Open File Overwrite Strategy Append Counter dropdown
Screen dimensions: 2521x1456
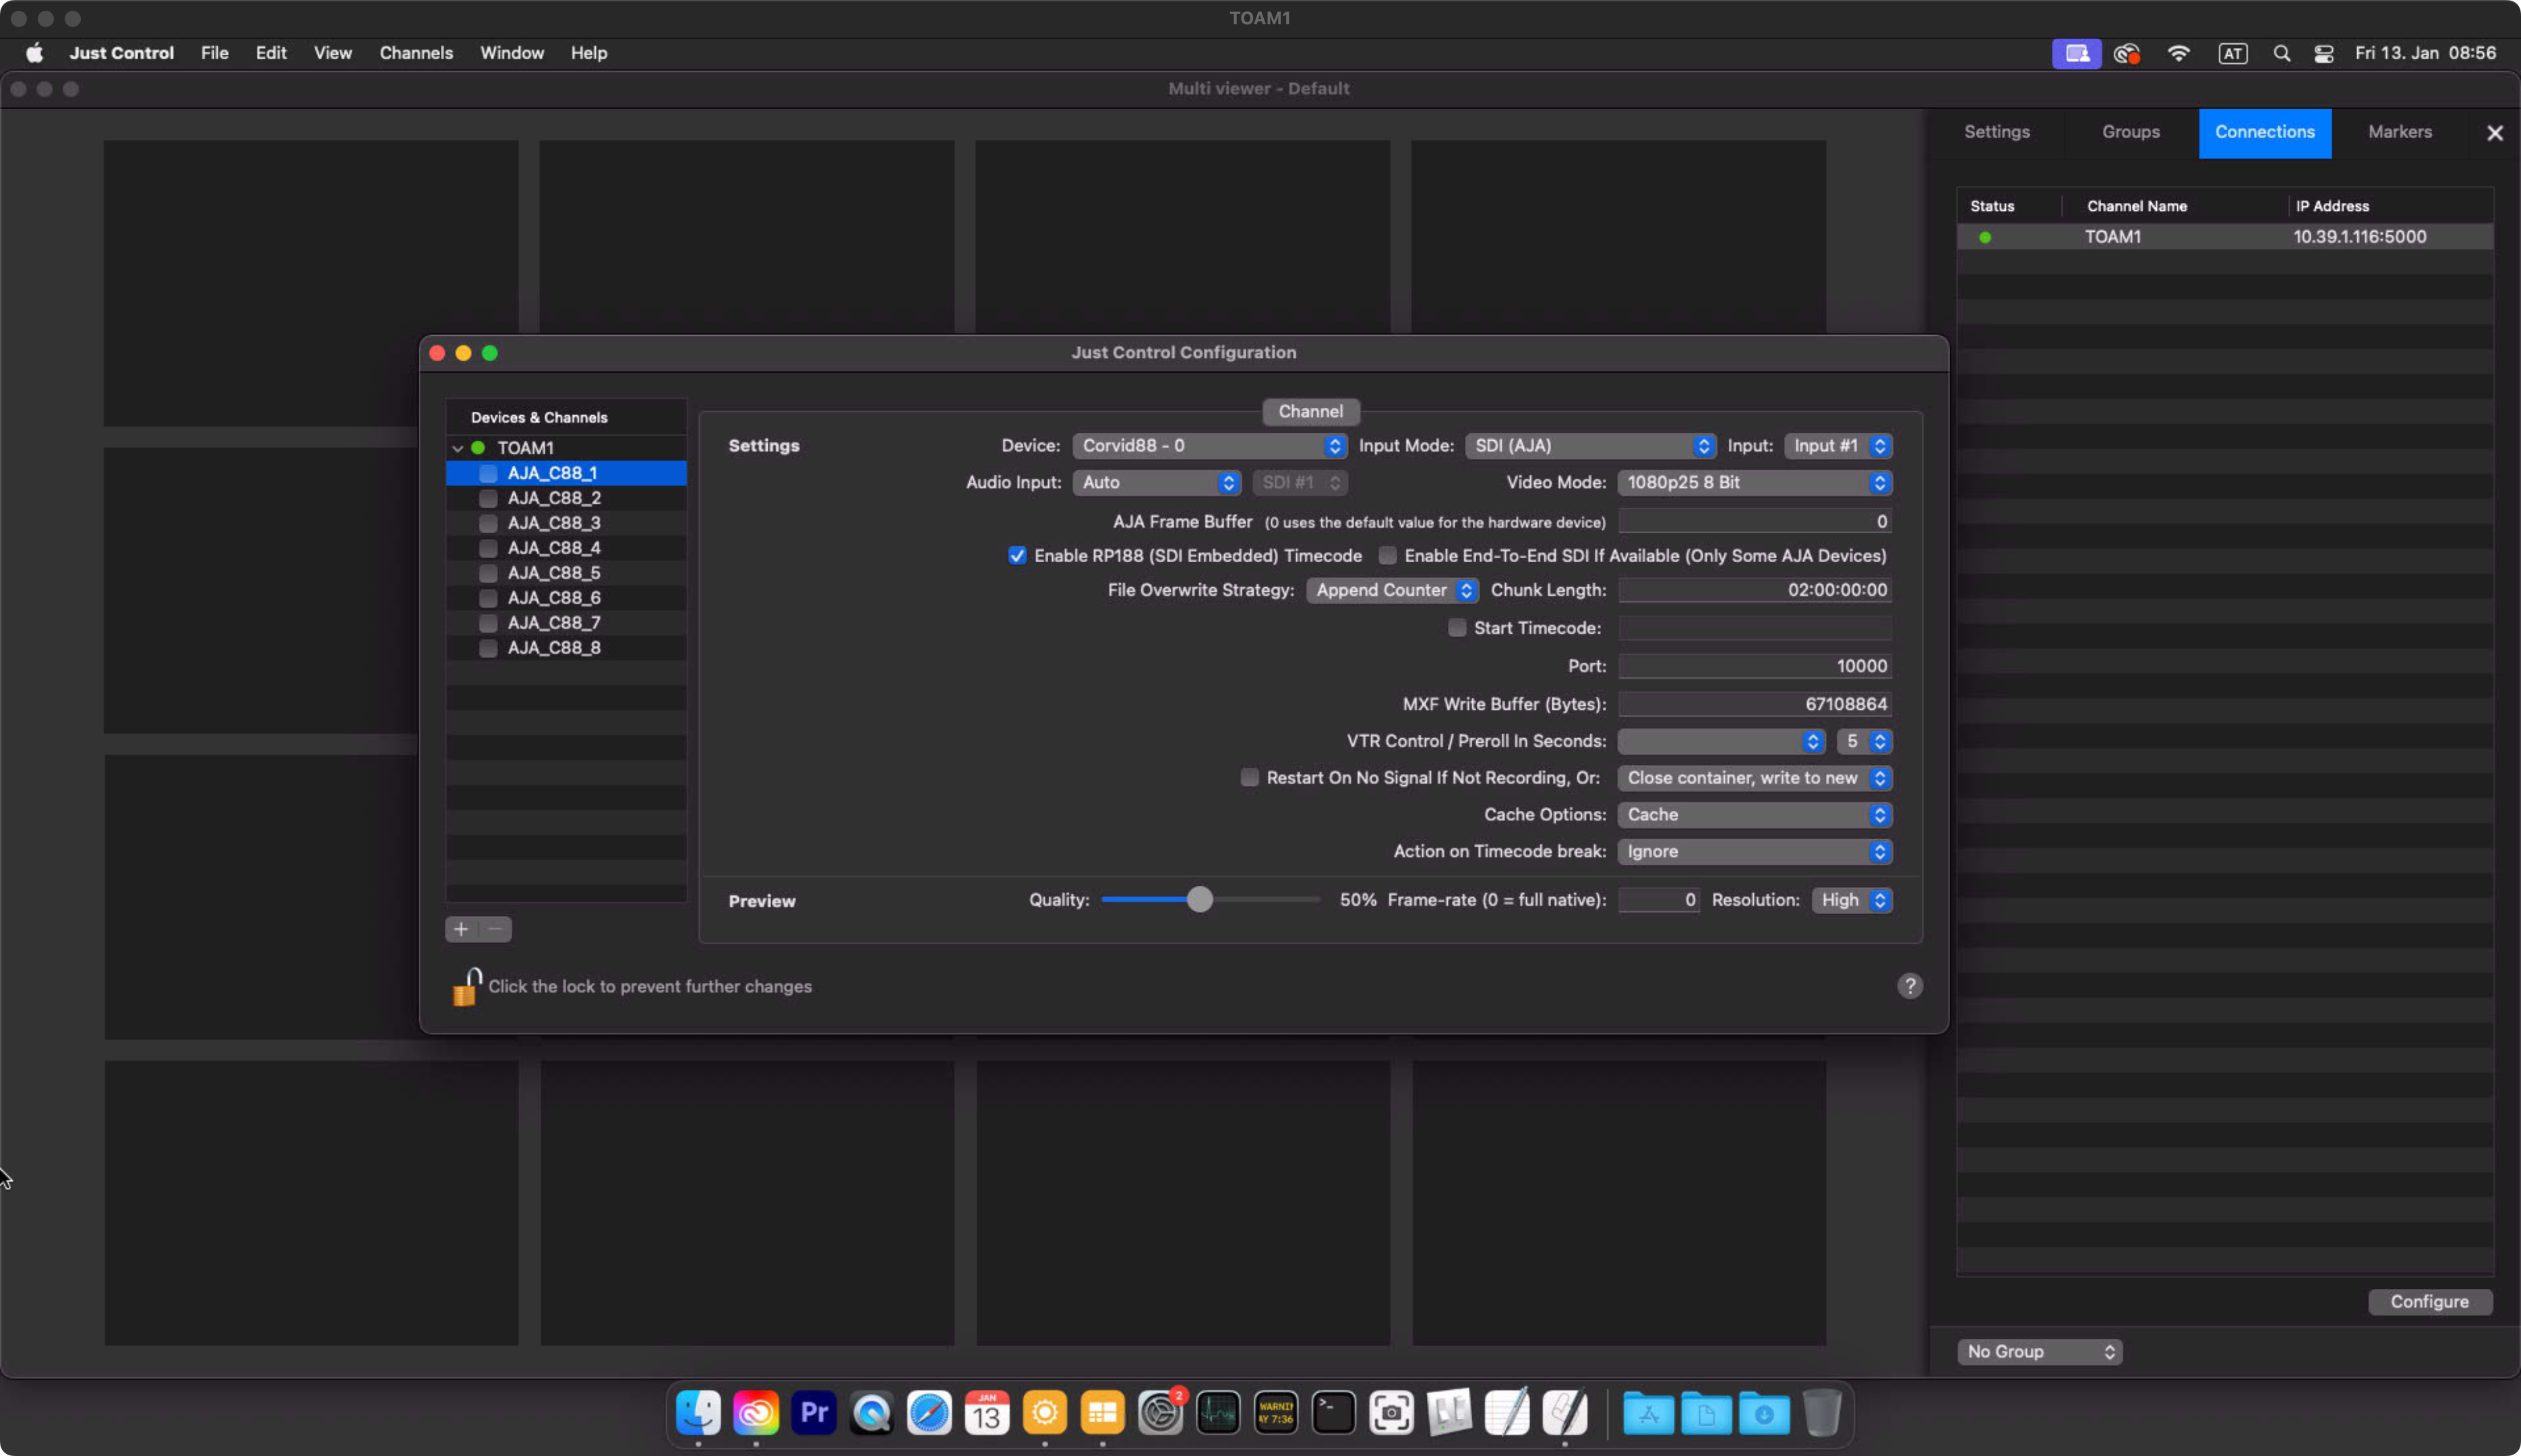coord(1392,590)
